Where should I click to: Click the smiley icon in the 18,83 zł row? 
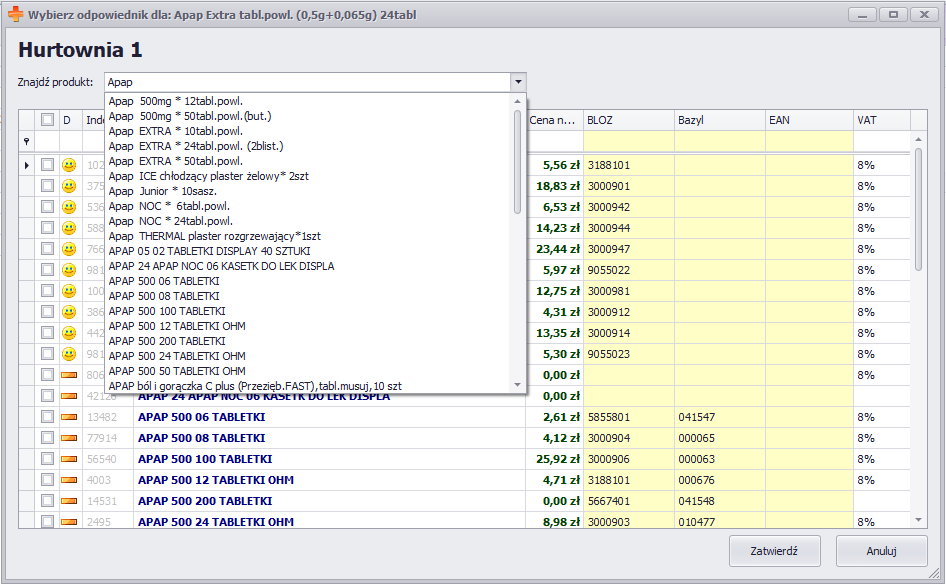point(69,186)
